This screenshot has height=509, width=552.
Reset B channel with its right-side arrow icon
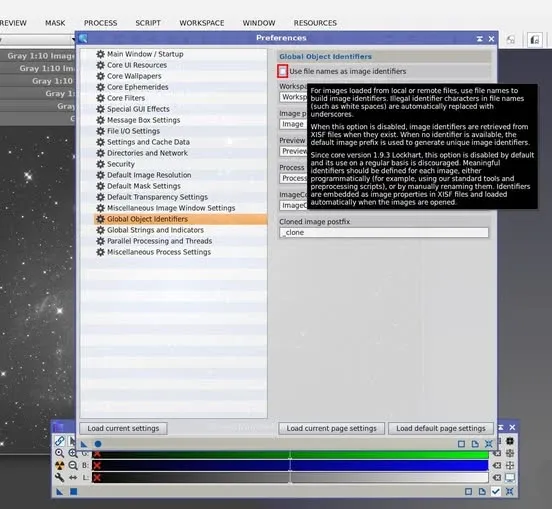click(x=497, y=465)
